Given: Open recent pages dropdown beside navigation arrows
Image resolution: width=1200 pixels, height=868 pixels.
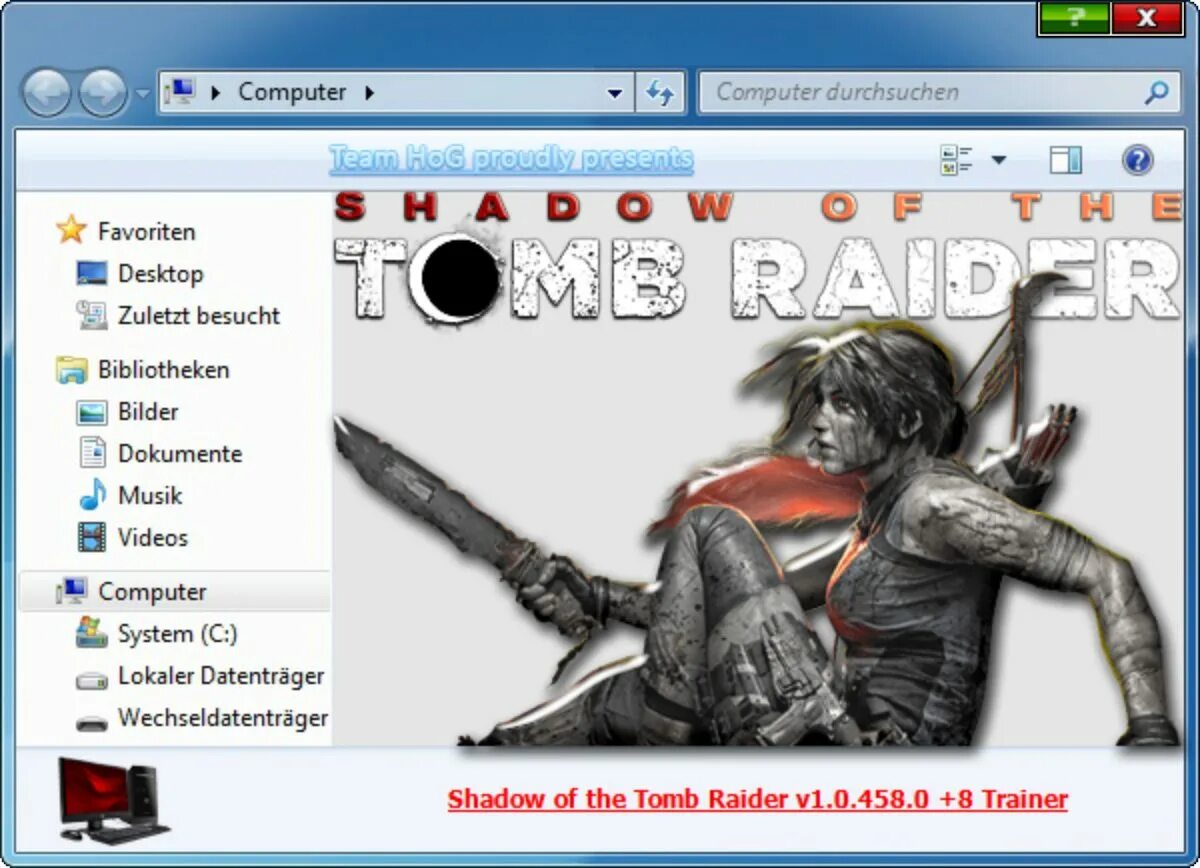Looking at the screenshot, I should 142,94.
